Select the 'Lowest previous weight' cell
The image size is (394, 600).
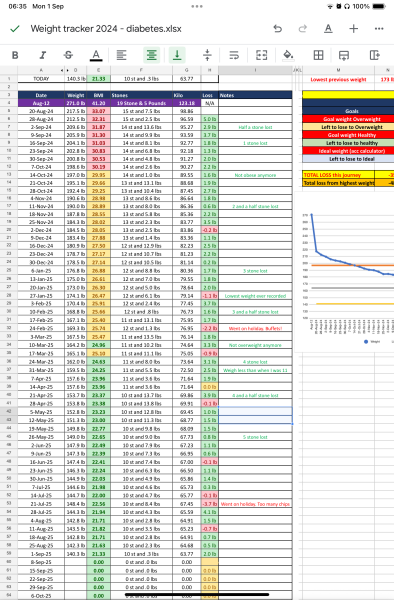point(339,80)
